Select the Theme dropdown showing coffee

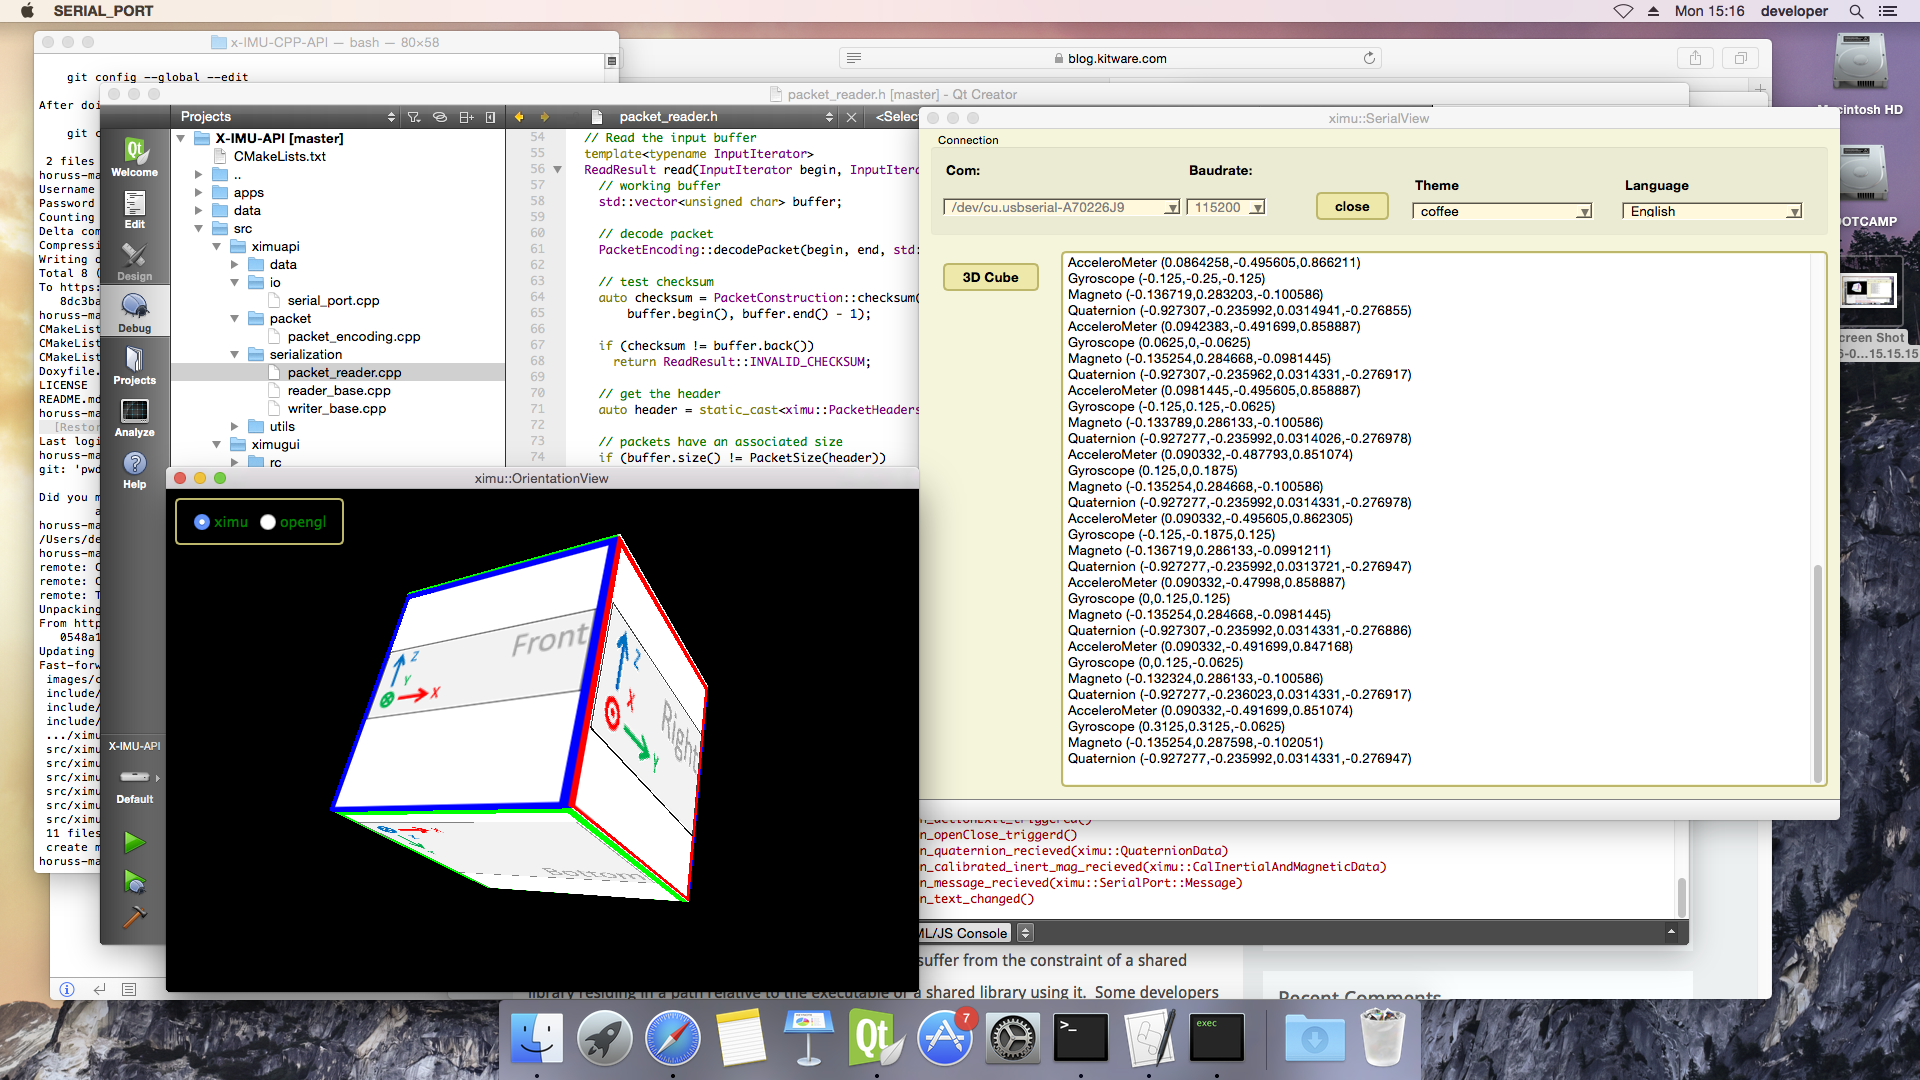1501,210
